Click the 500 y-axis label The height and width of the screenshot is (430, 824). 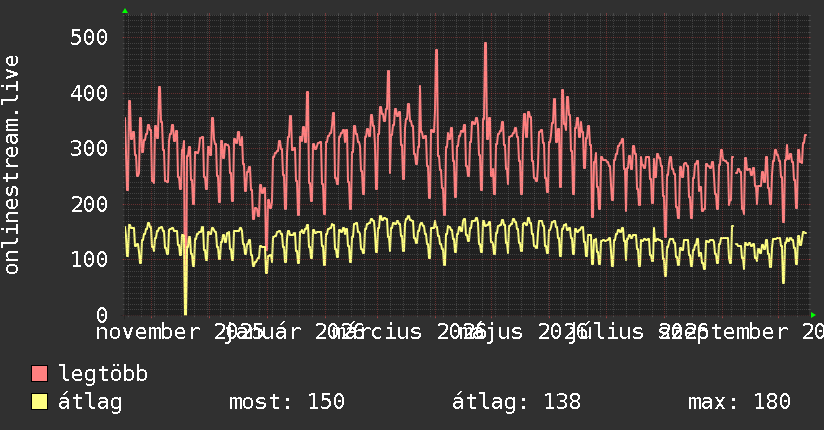pos(89,37)
